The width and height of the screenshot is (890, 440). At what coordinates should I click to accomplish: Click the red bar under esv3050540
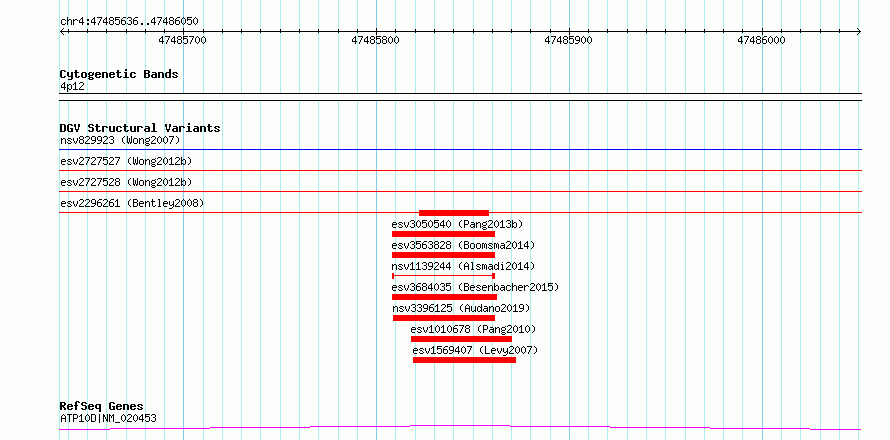(x=443, y=234)
